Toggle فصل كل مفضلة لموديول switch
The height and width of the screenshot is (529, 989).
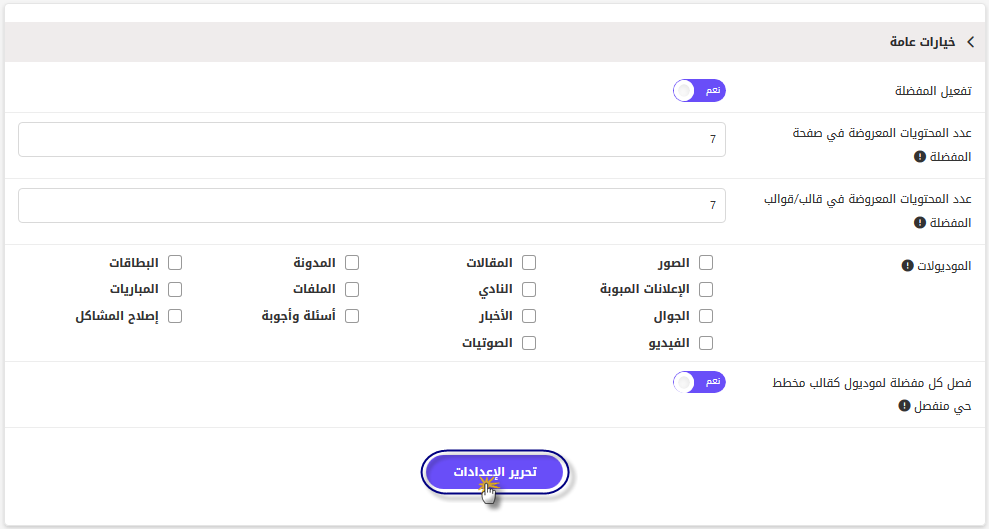[699, 382]
